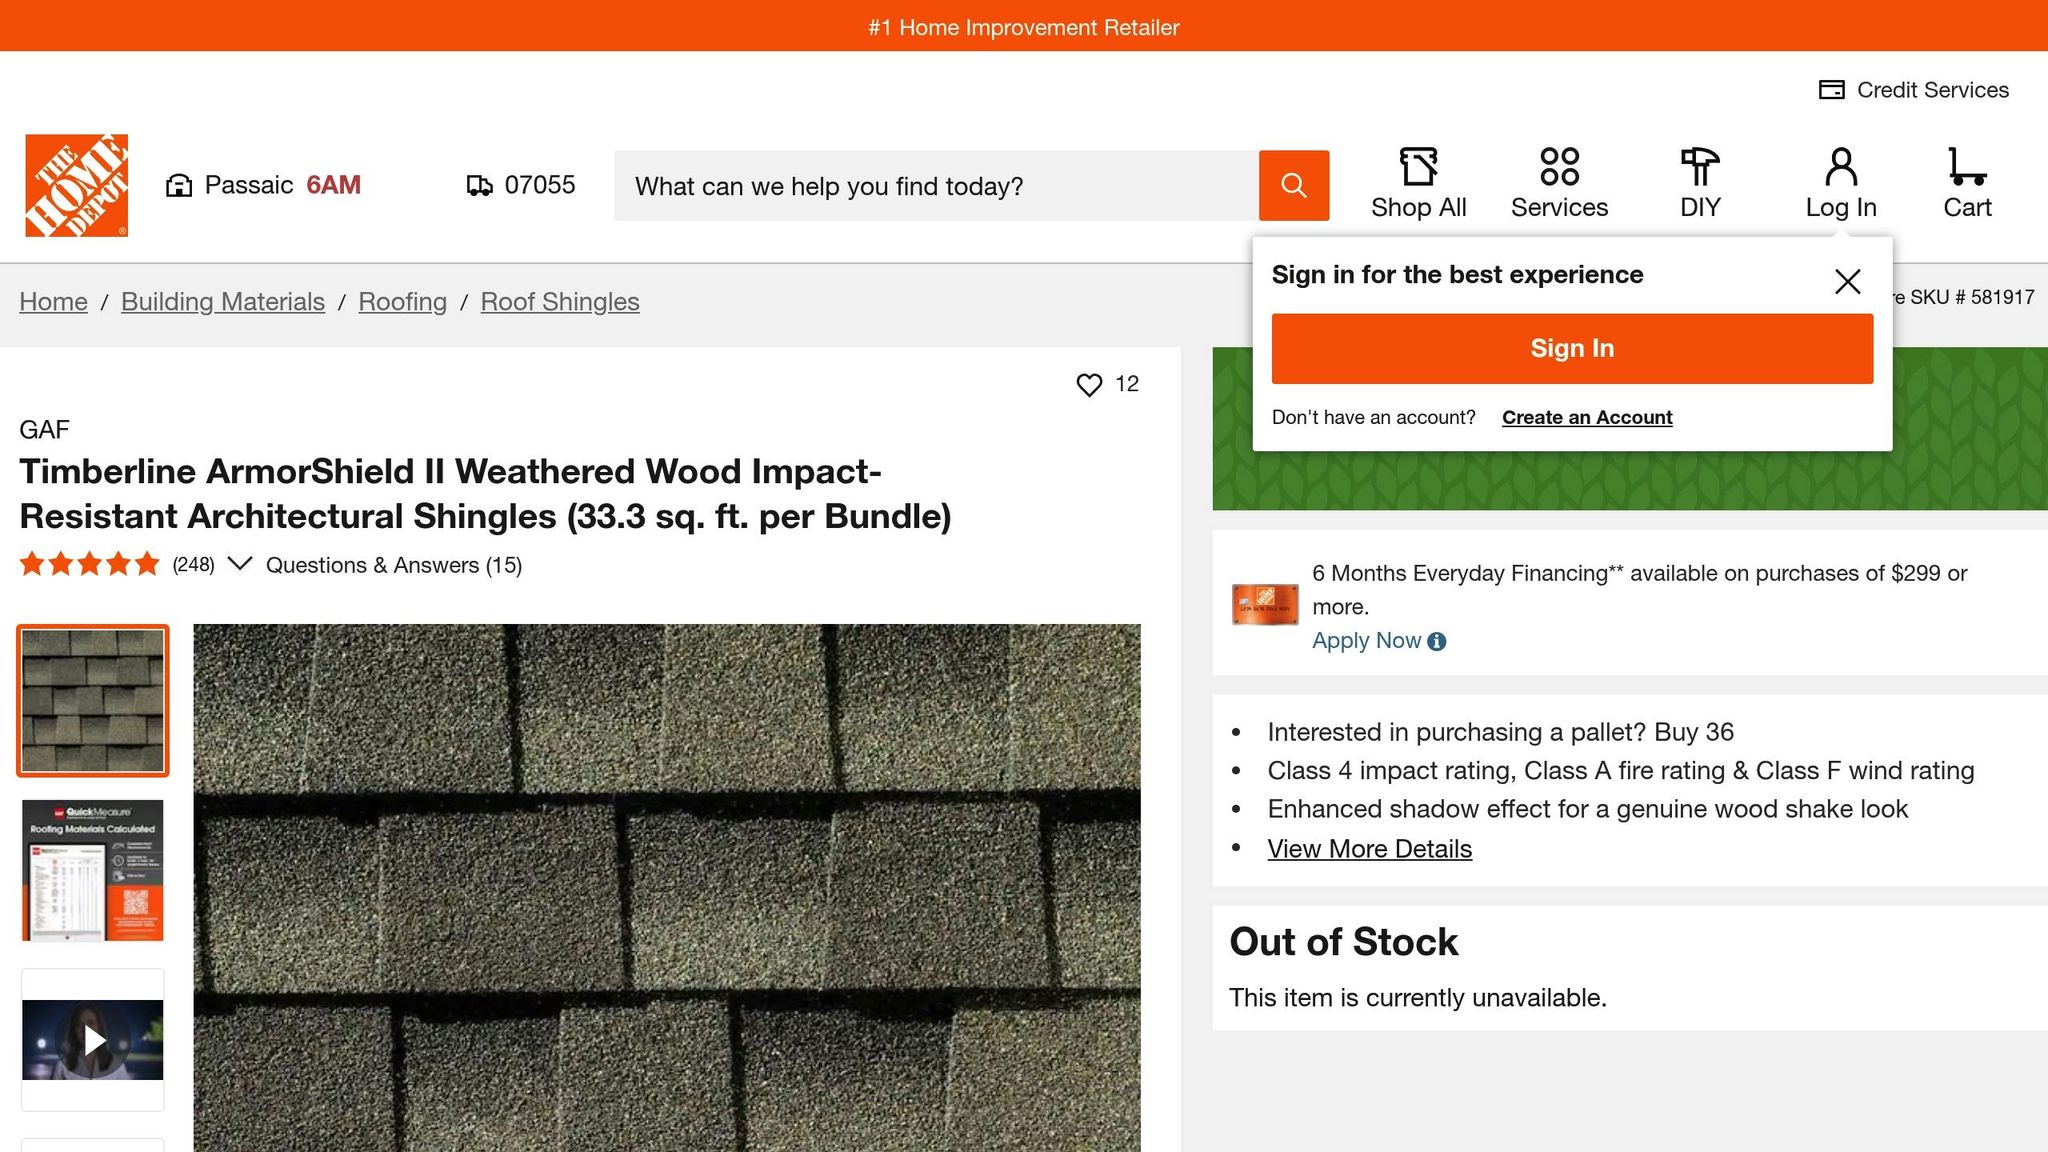Image resolution: width=2048 pixels, height=1152 pixels.
Task: Open the Passaic store selector
Action: 263,185
